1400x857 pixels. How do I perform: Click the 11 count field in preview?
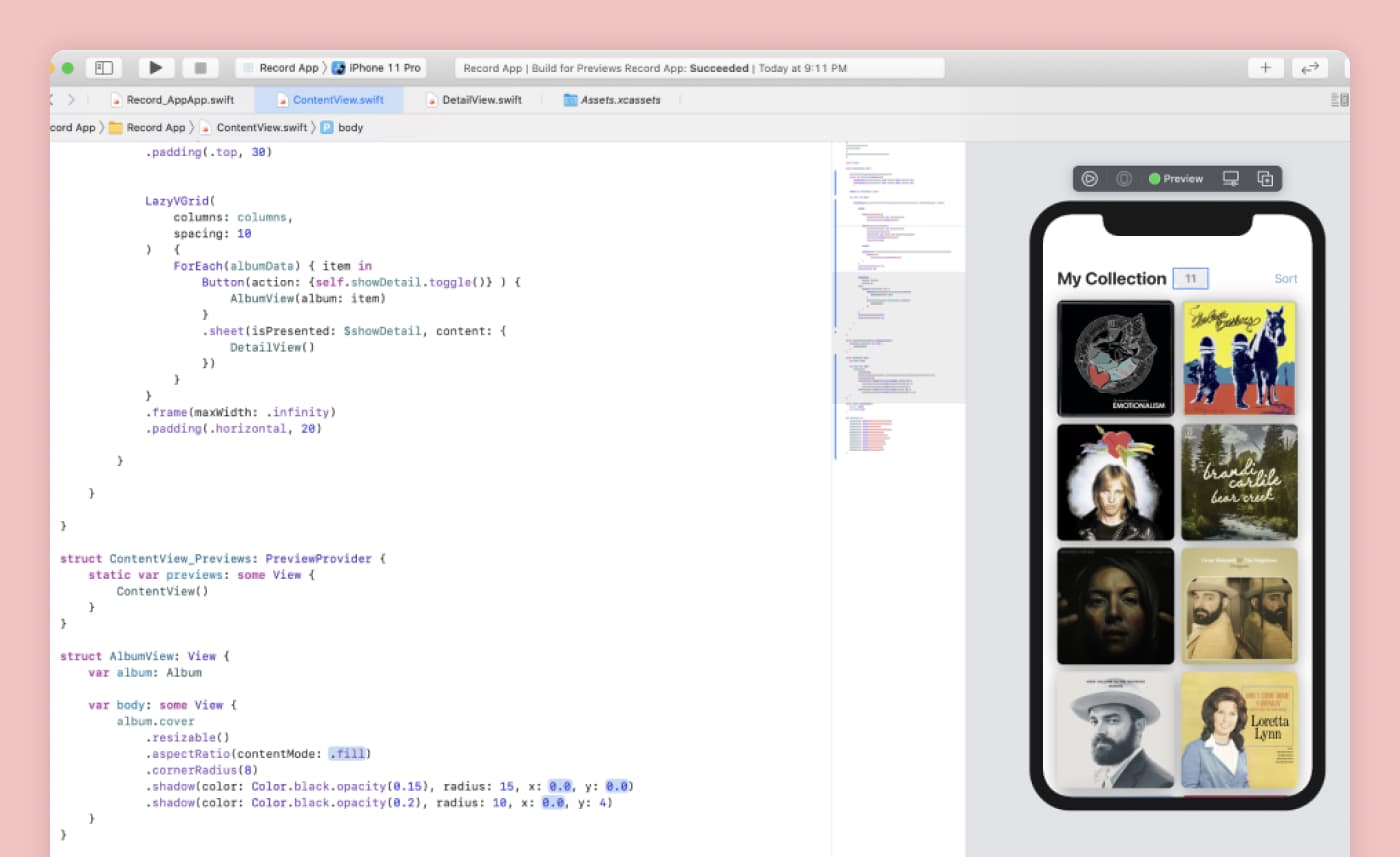coord(1190,279)
